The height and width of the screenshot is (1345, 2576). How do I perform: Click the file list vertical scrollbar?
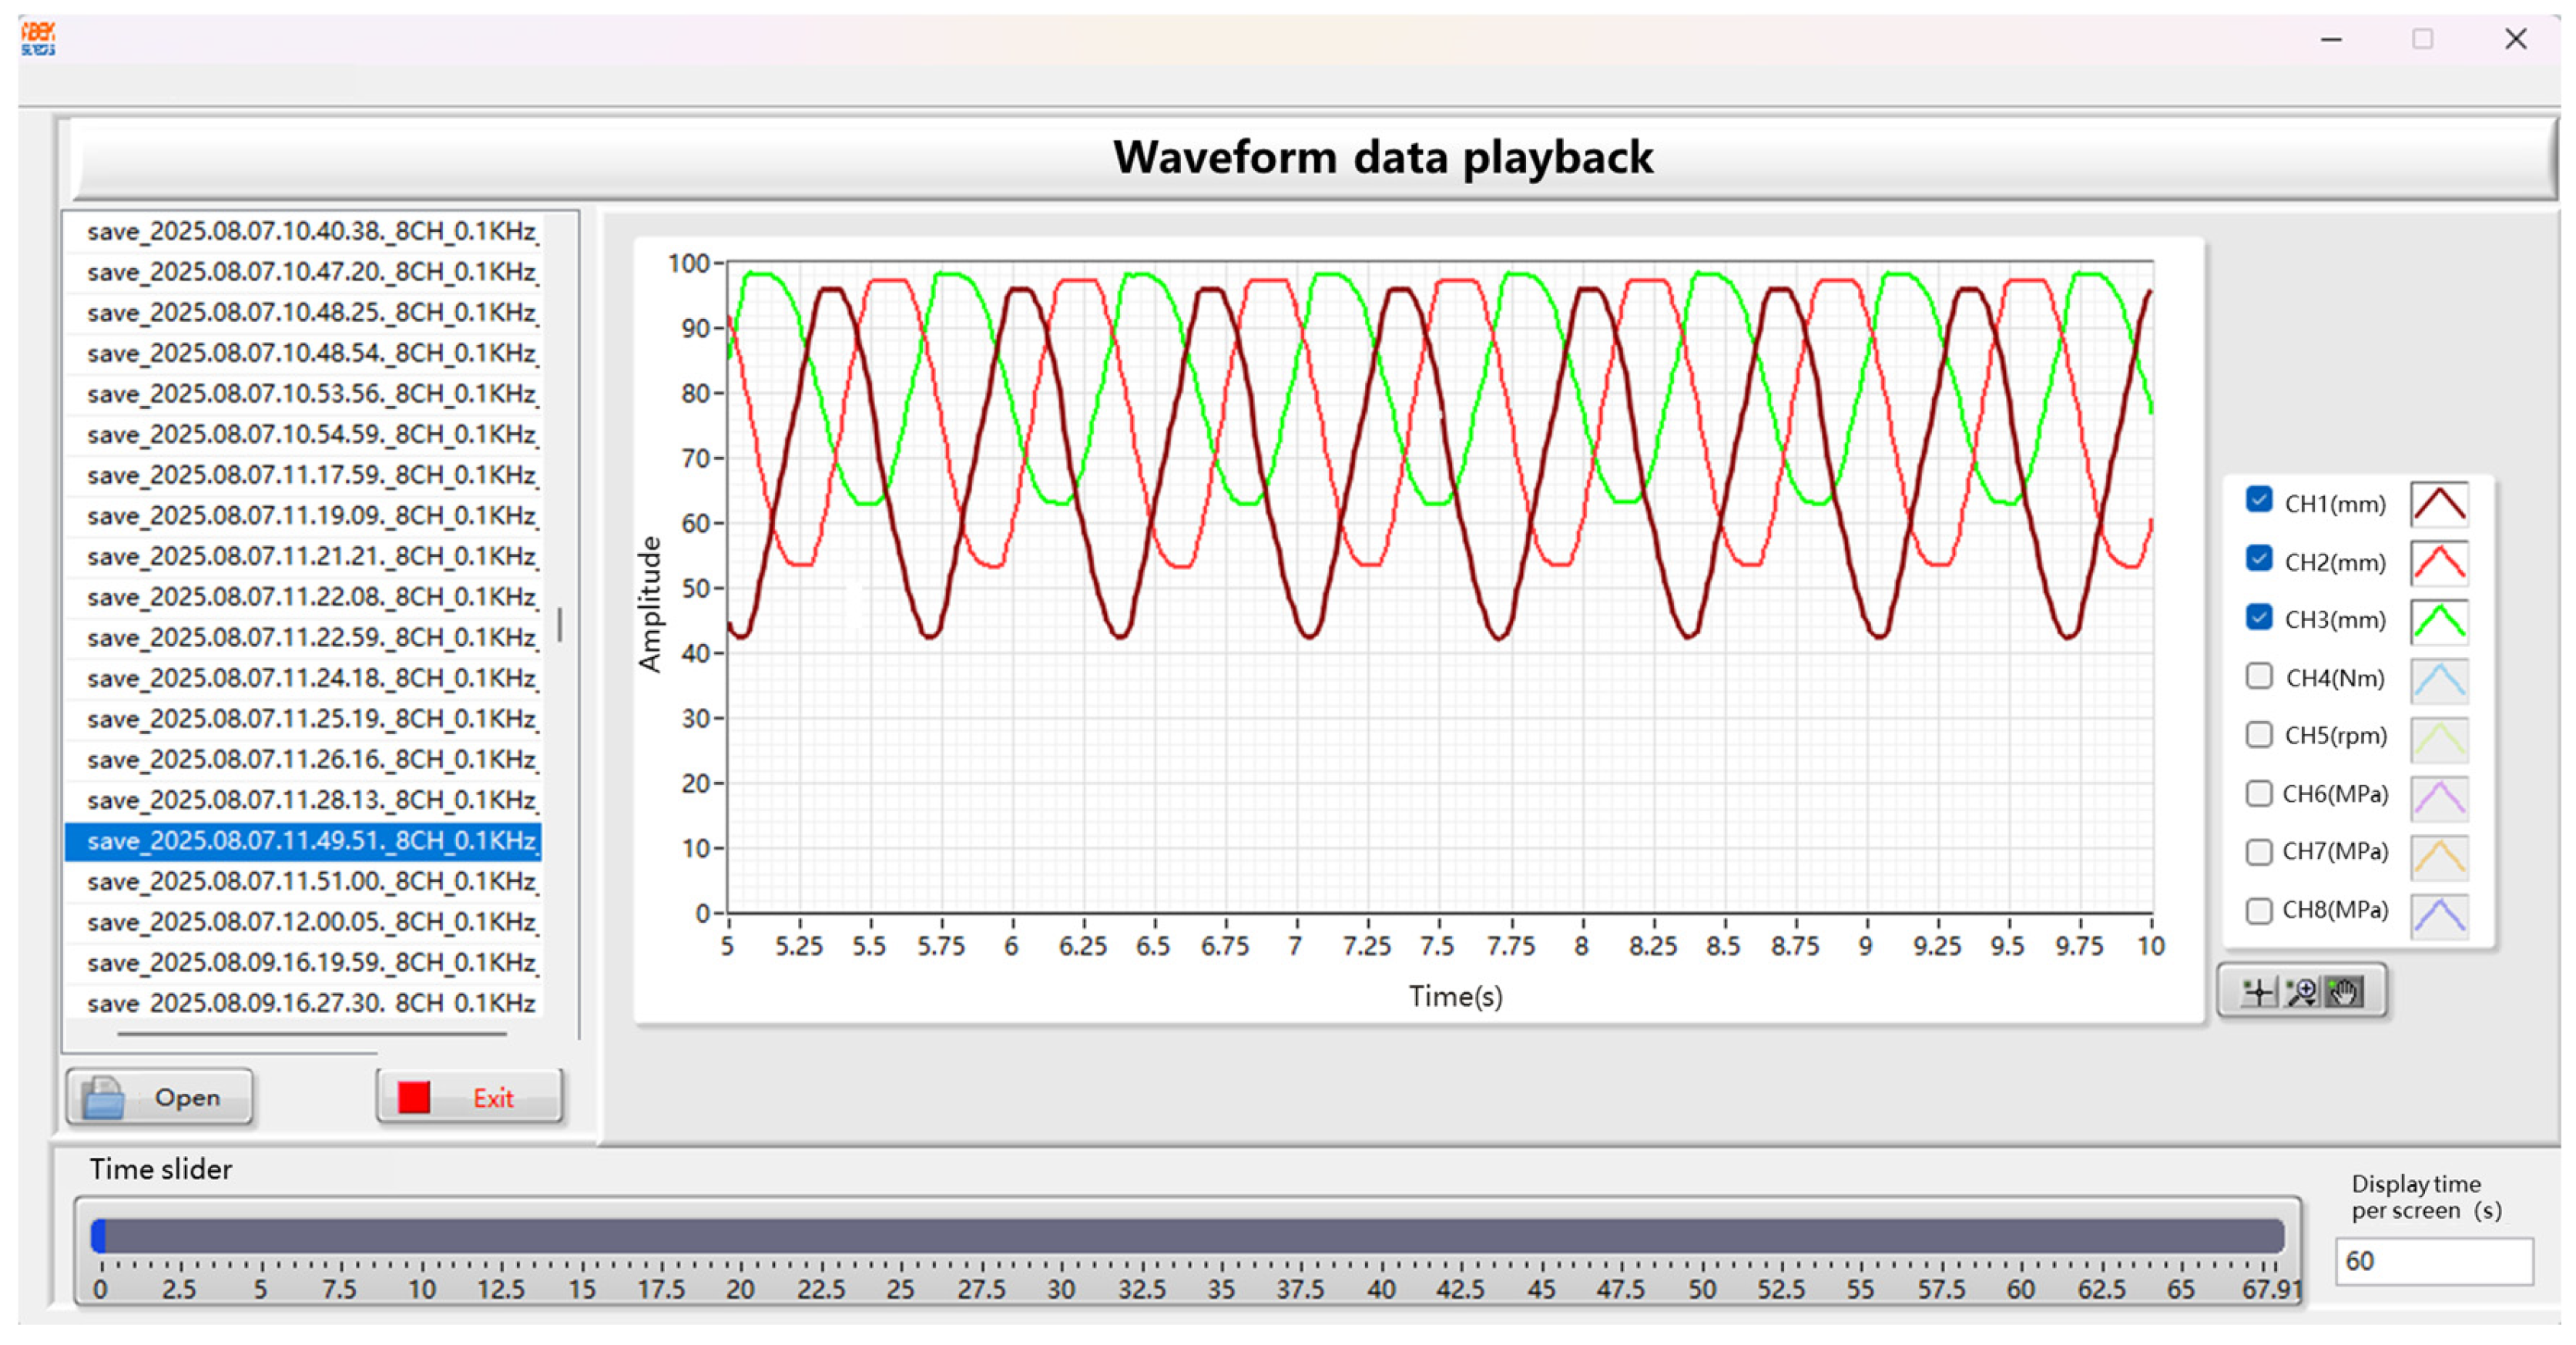[560, 624]
